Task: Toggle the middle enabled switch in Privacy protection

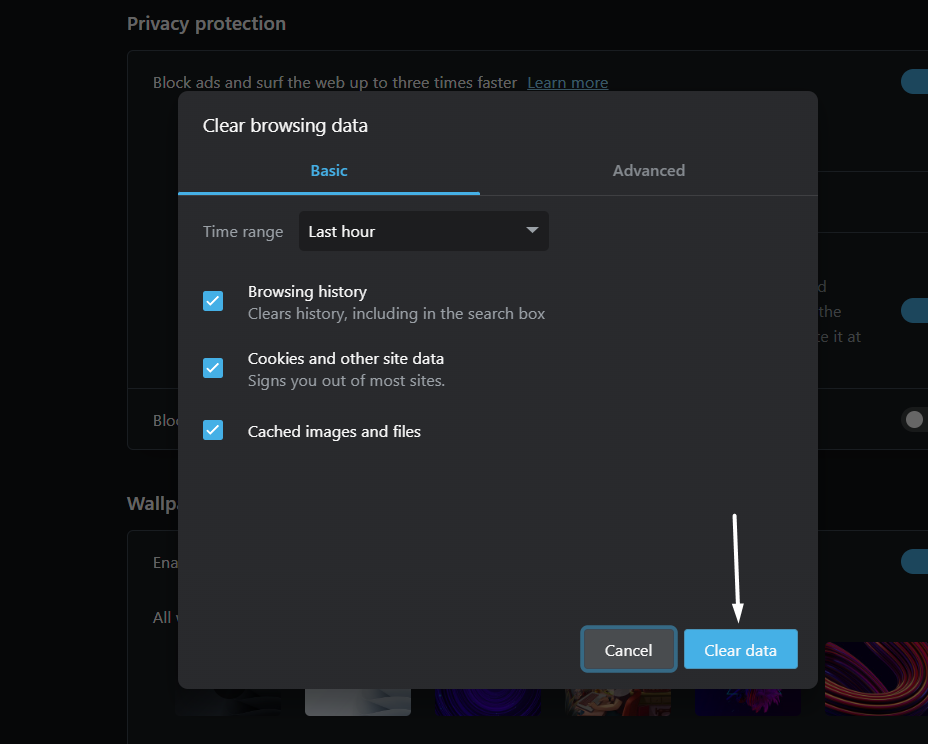Action: (916, 311)
